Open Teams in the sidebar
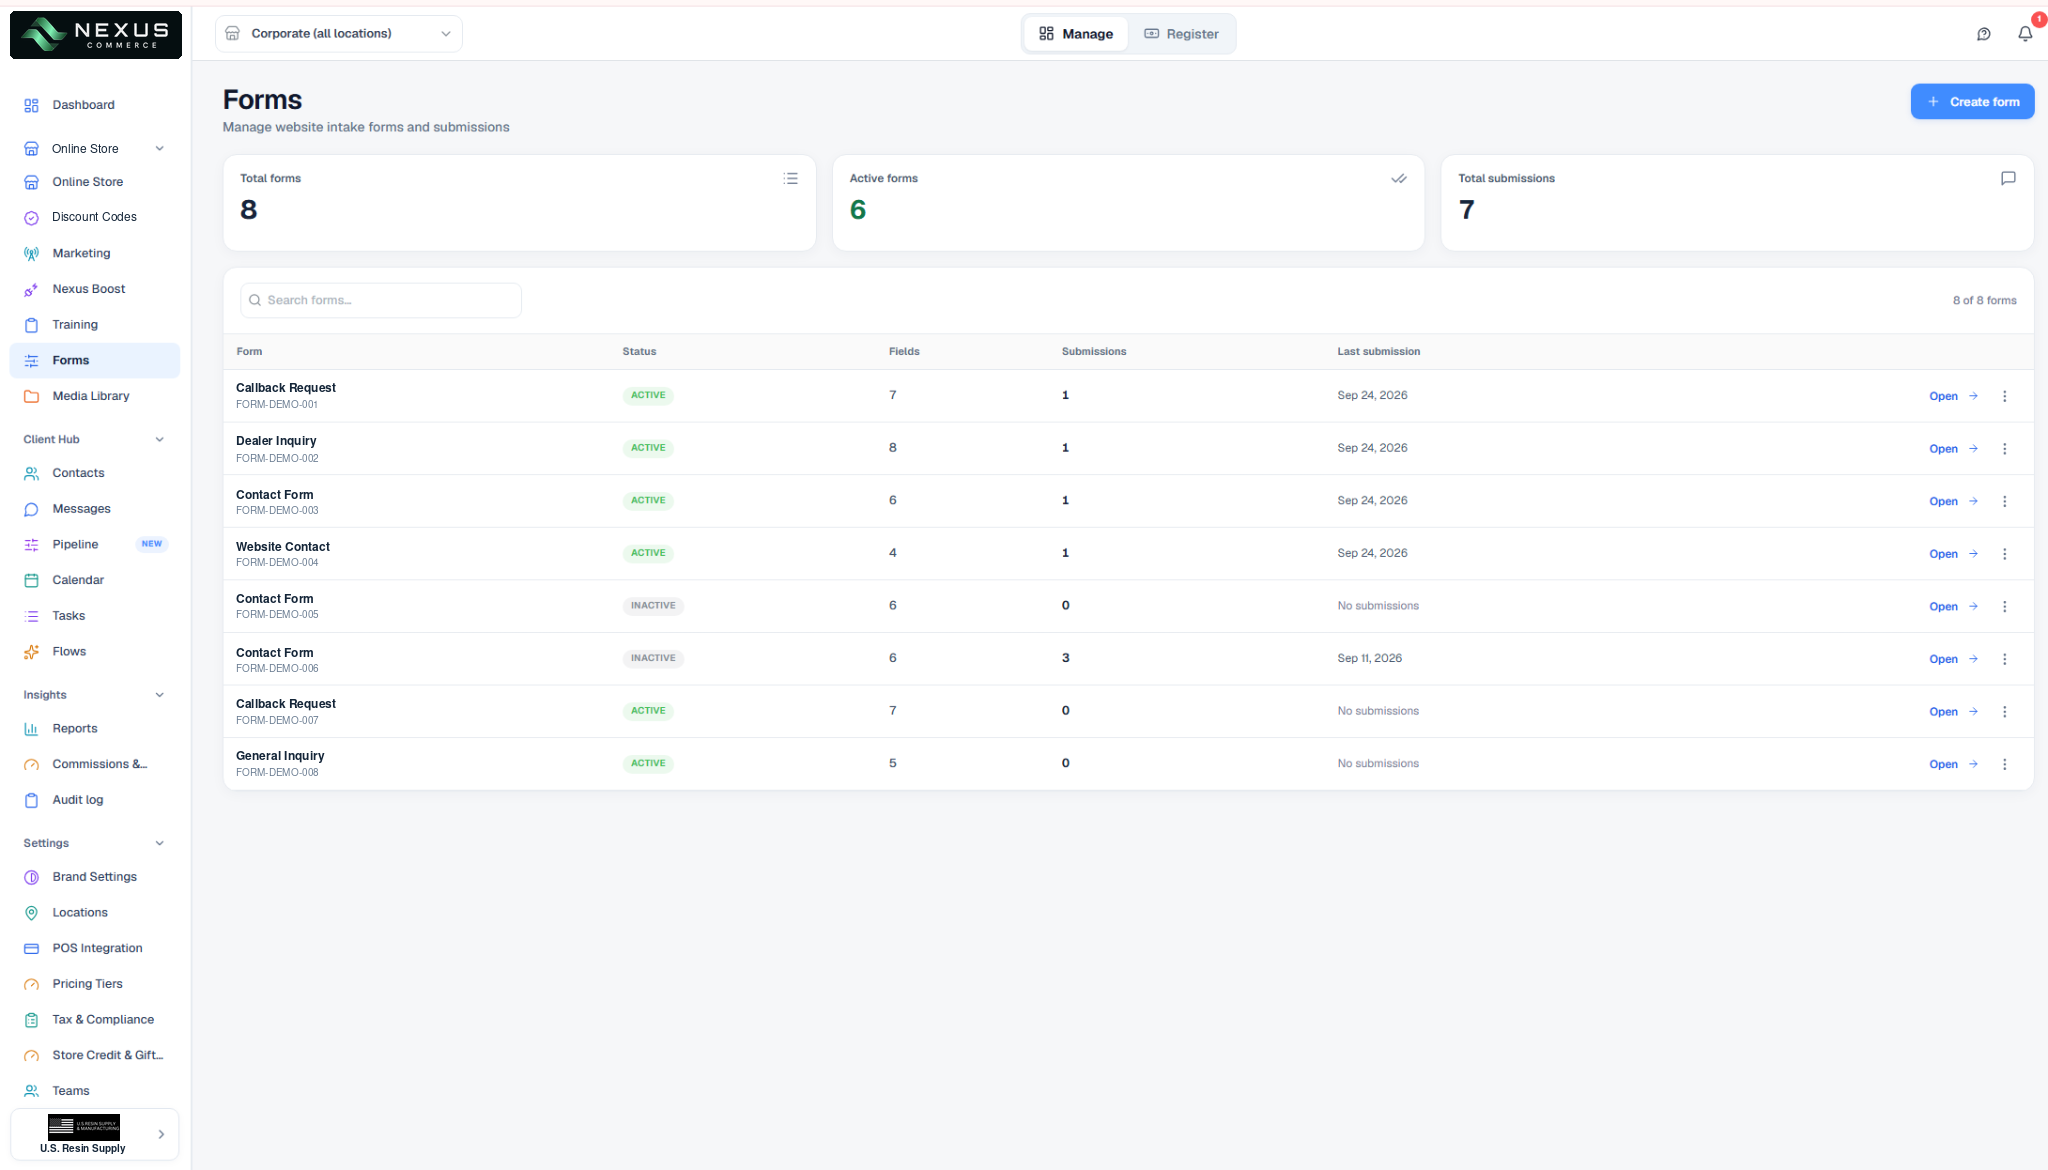 (95, 1091)
